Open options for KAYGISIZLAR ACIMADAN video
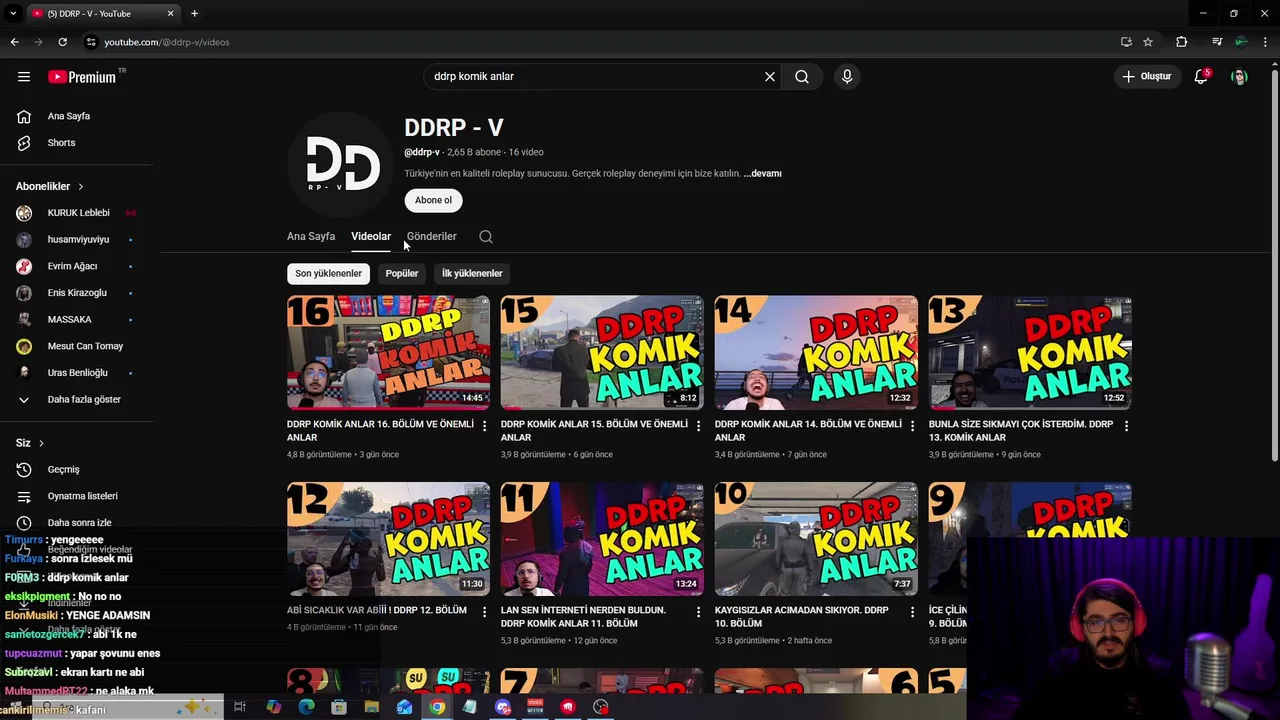Viewport: 1280px width, 720px height. [913, 611]
